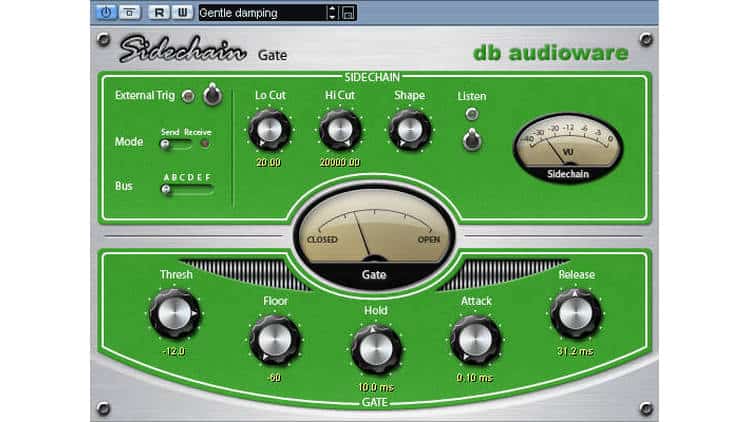Click the db audioware logo

click(x=551, y=53)
